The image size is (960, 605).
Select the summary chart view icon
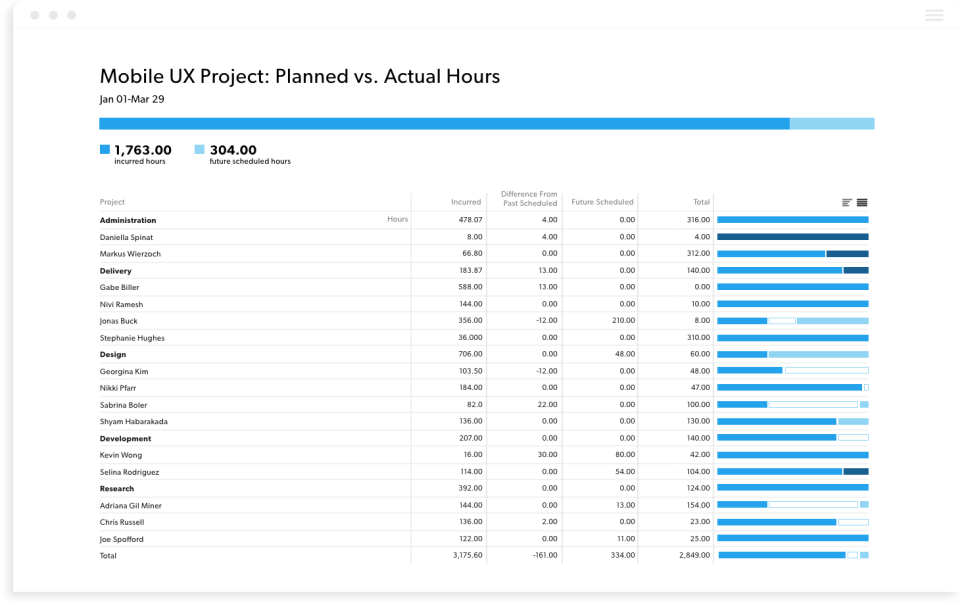point(847,202)
